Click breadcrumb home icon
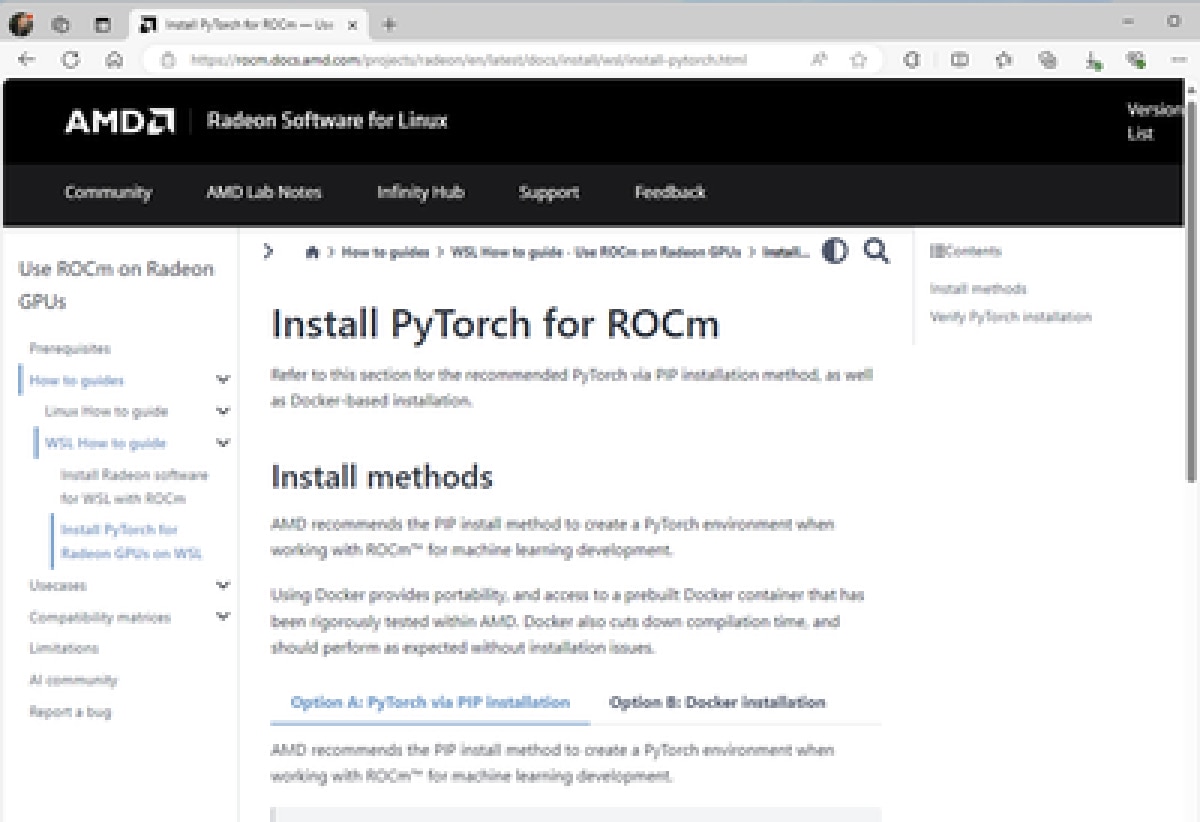The image size is (1200, 822). tap(312, 252)
